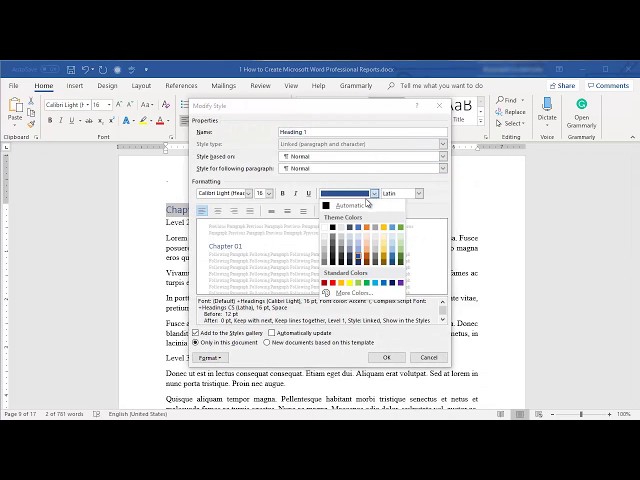Open the Style type dropdown
The width and height of the screenshot is (640, 480).
pyautogui.click(x=443, y=144)
